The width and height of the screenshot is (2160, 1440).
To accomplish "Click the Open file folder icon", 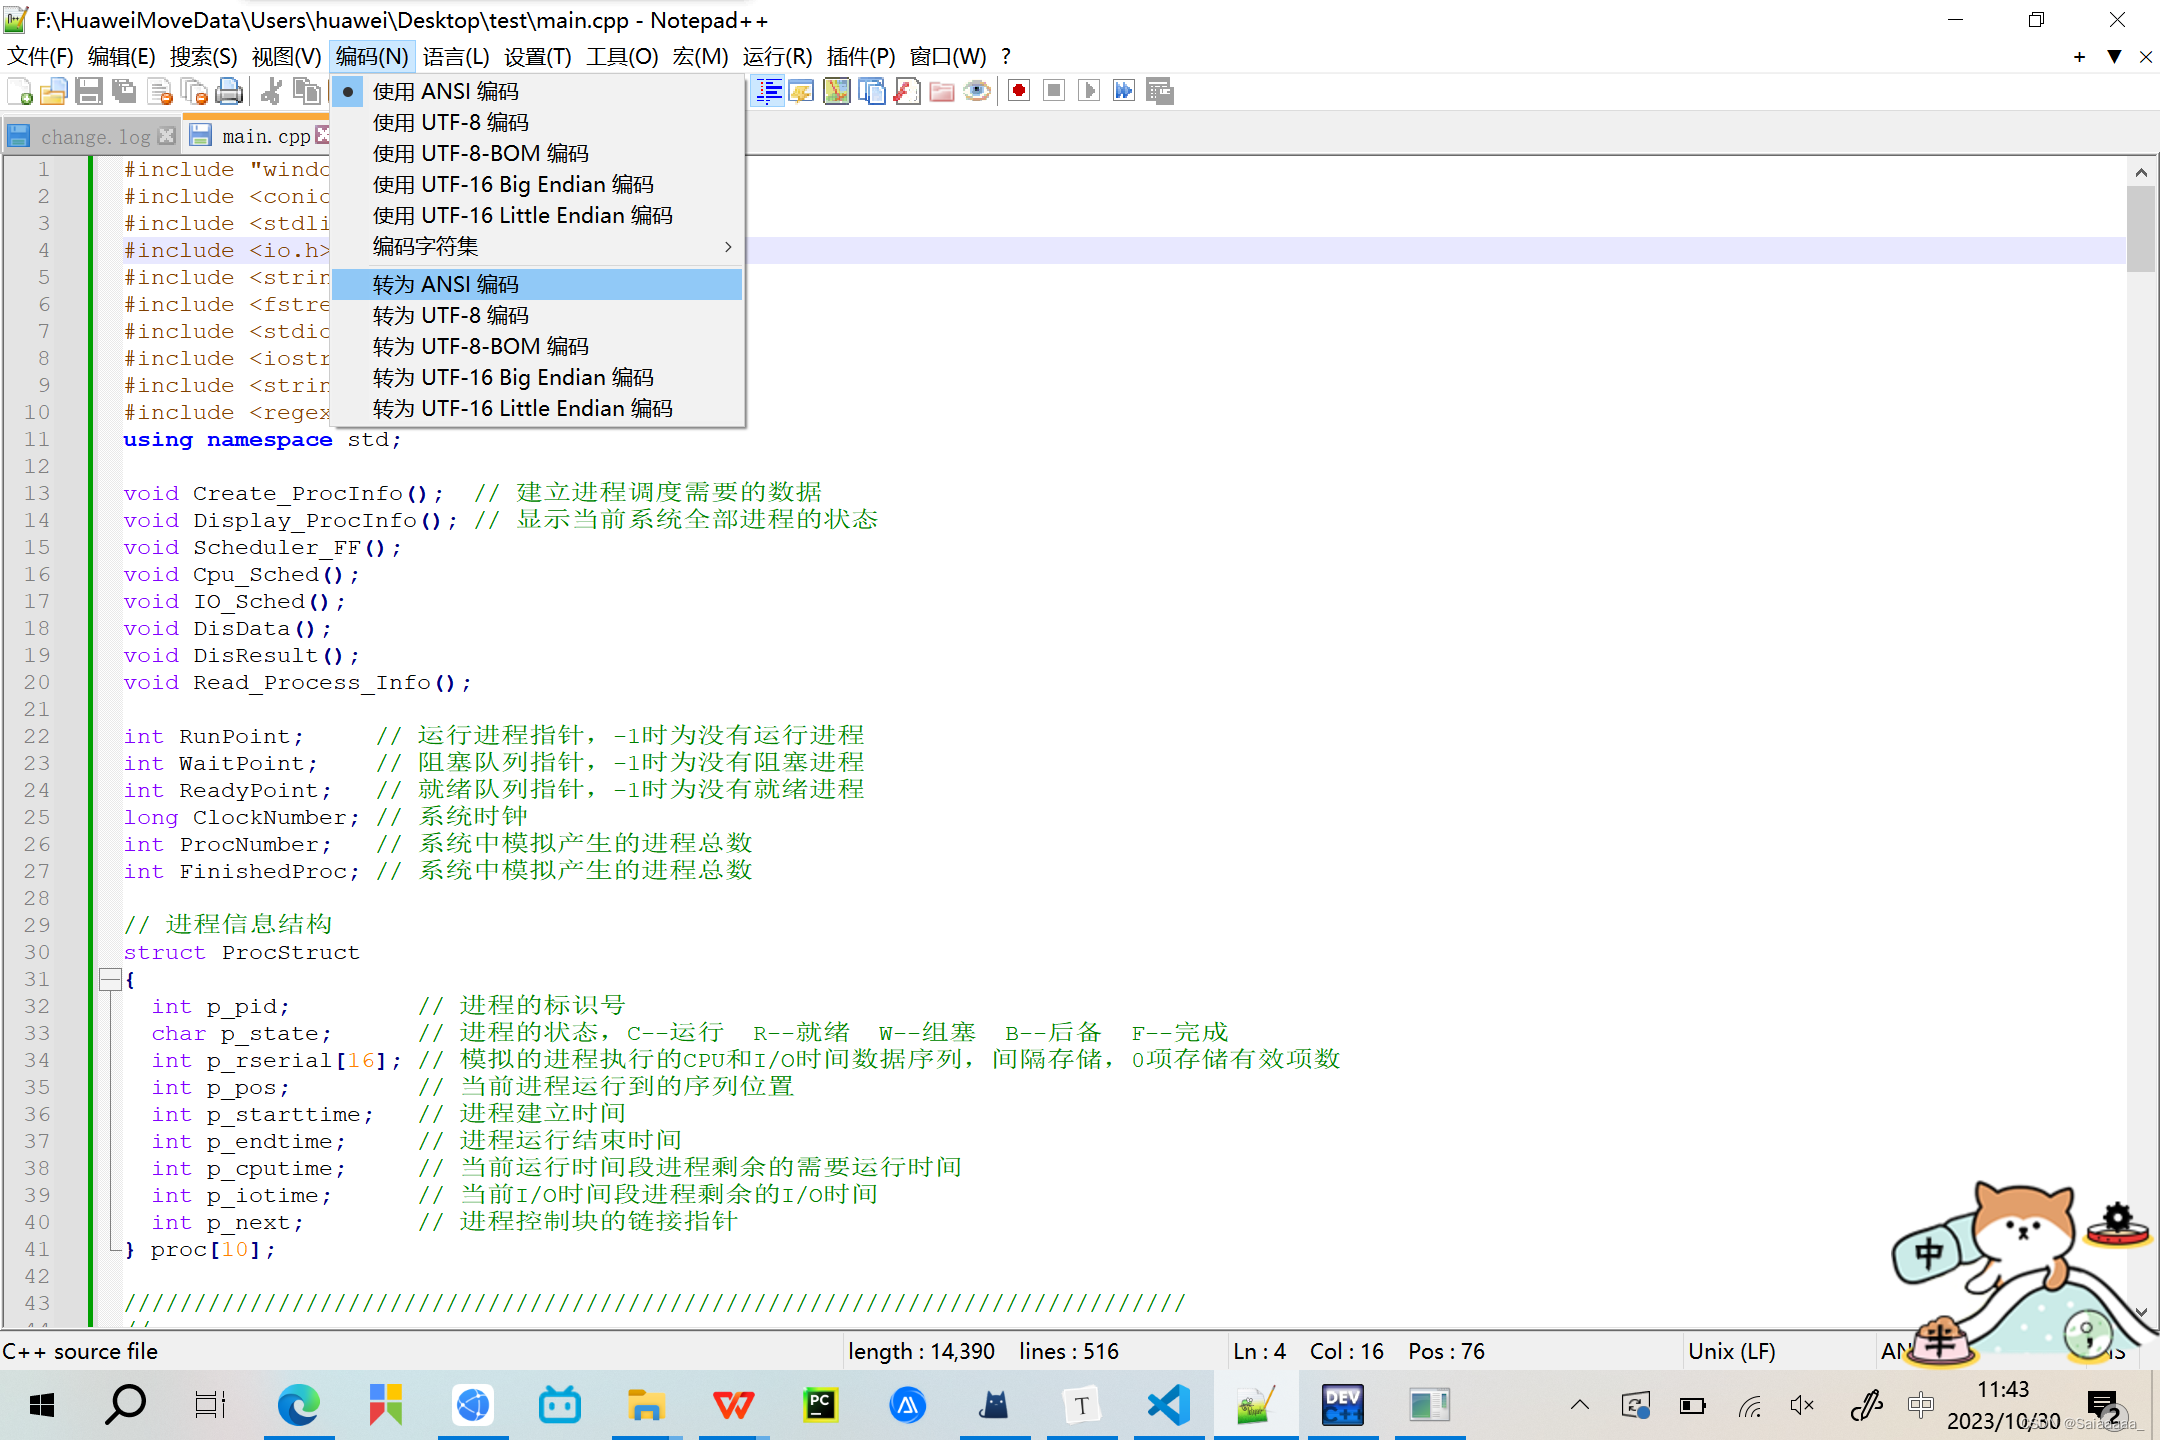I will point(54,92).
